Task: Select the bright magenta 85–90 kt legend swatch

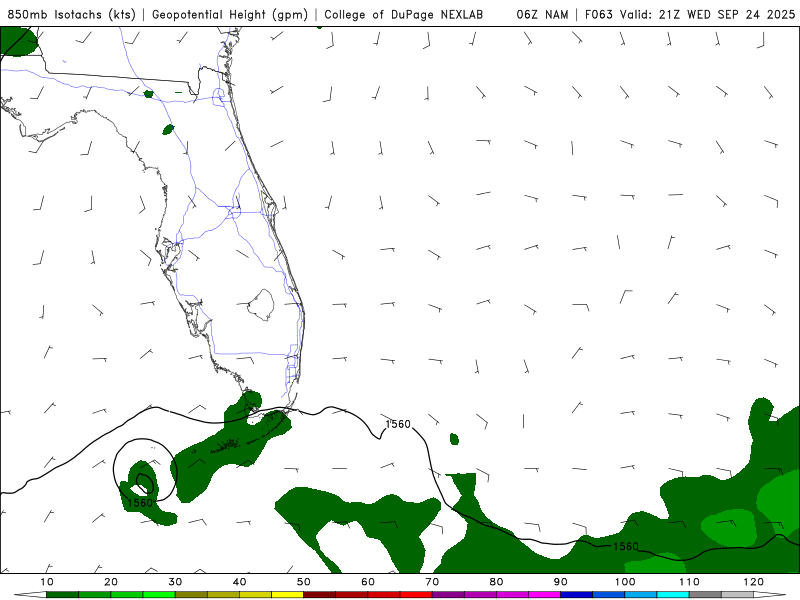Action: point(544,595)
